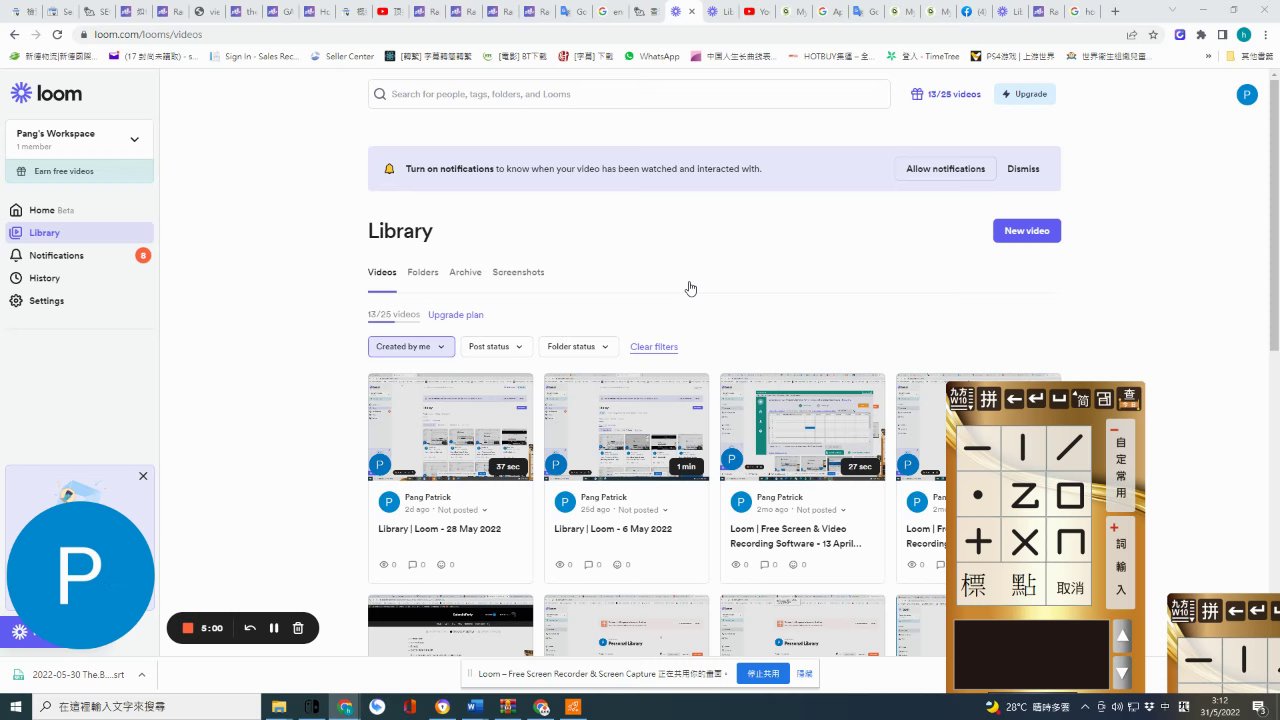Image resolution: width=1280 pixels, height=720 pixels.
Task: Click the orange notifications count badge 8
Action: [143, 255]
